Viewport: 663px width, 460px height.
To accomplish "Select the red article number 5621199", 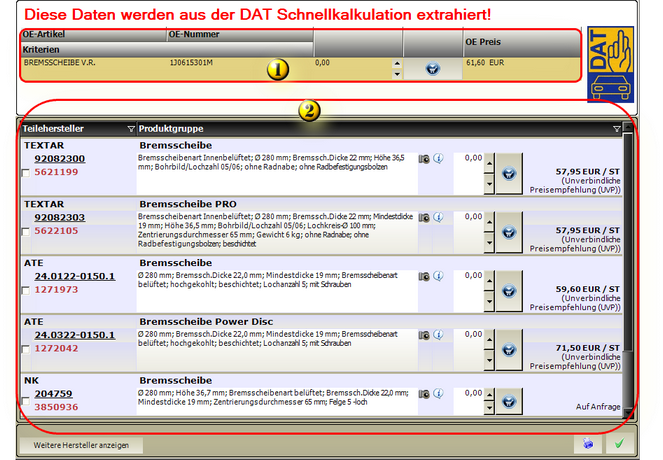I will [x=56, y=172].
